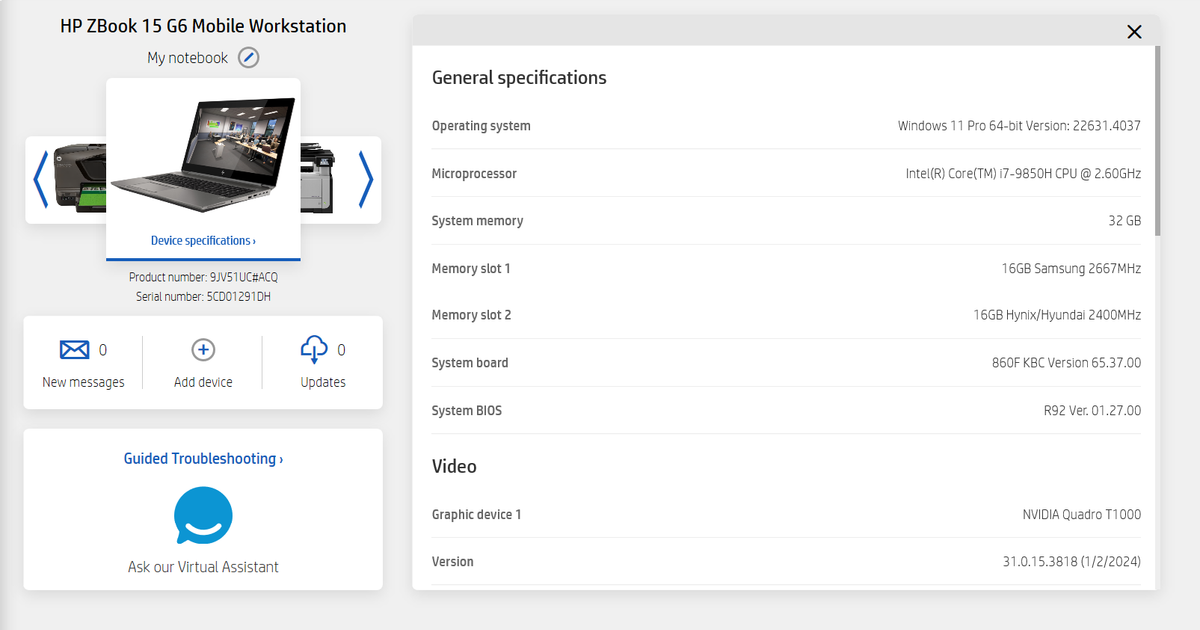Click the Ask our Virtual Assistant text
Image resolution: width=1200 pixels, height=630 pixels.
pyautogui.click(x=203, y=567)
